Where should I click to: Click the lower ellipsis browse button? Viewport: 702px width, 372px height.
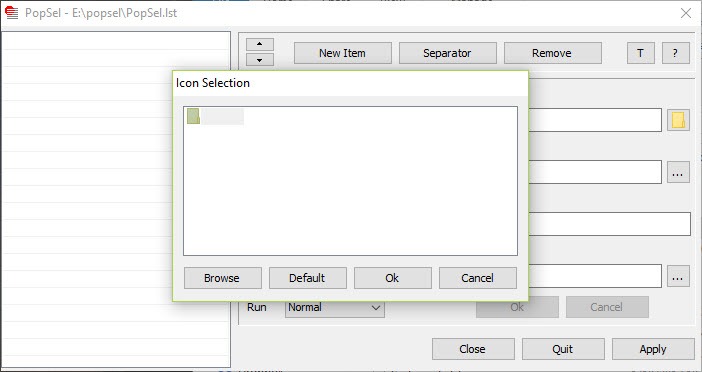678,276
